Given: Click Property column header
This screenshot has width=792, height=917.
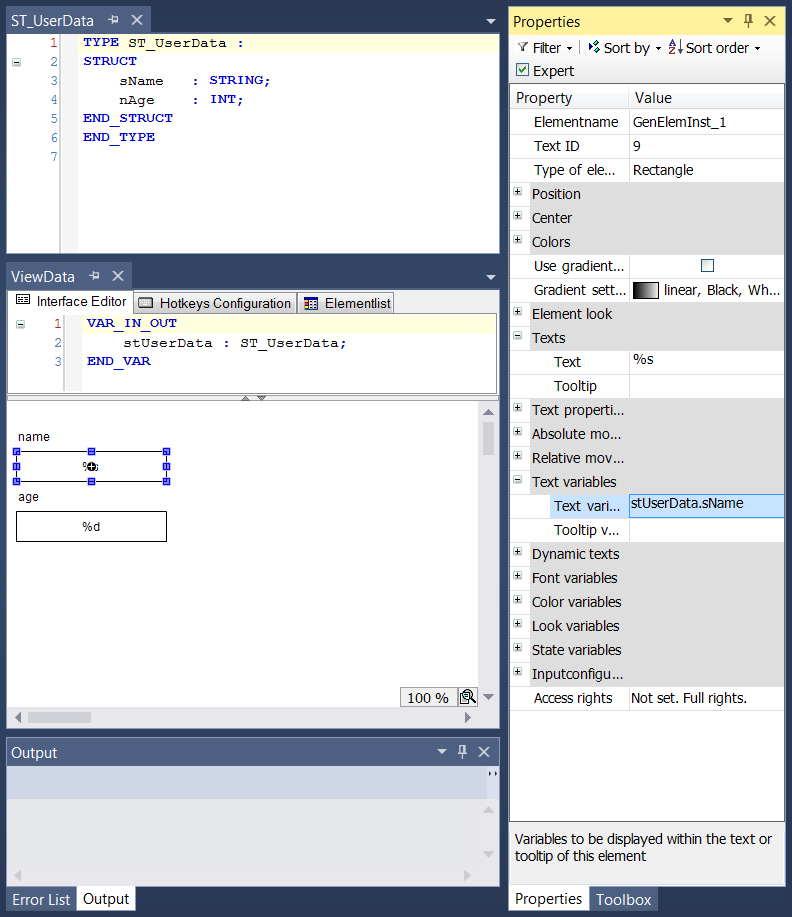Looking at the screenshot, I should [x=570, y=98].
